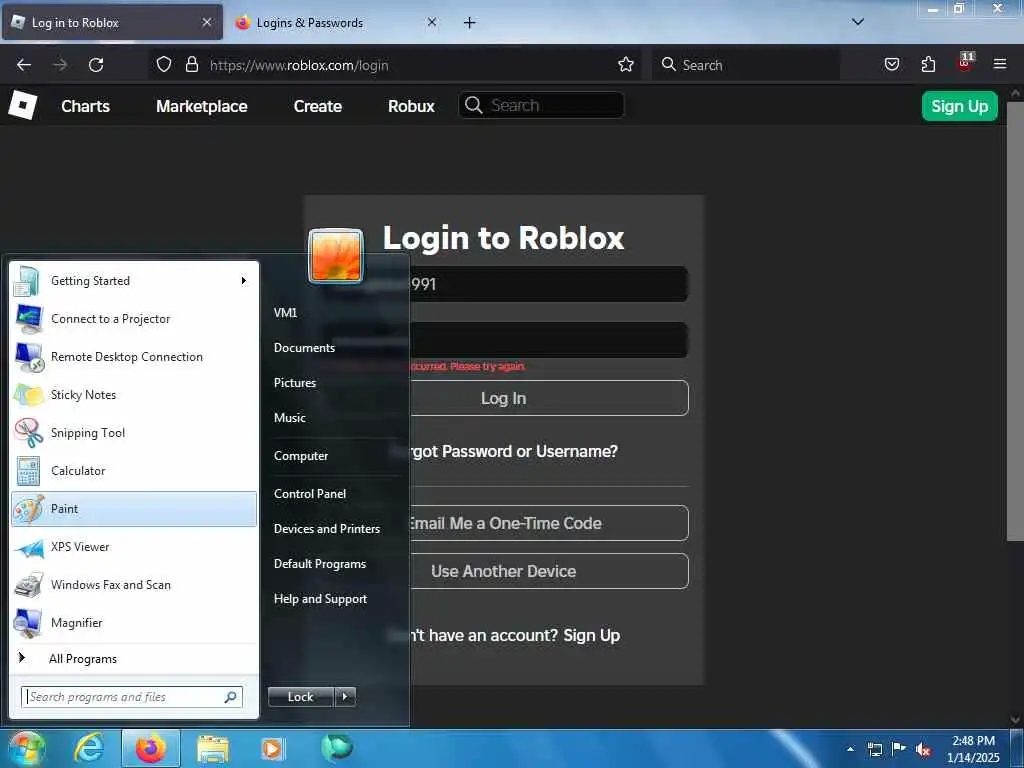Open Devices and Printers

tap(327, 528)
